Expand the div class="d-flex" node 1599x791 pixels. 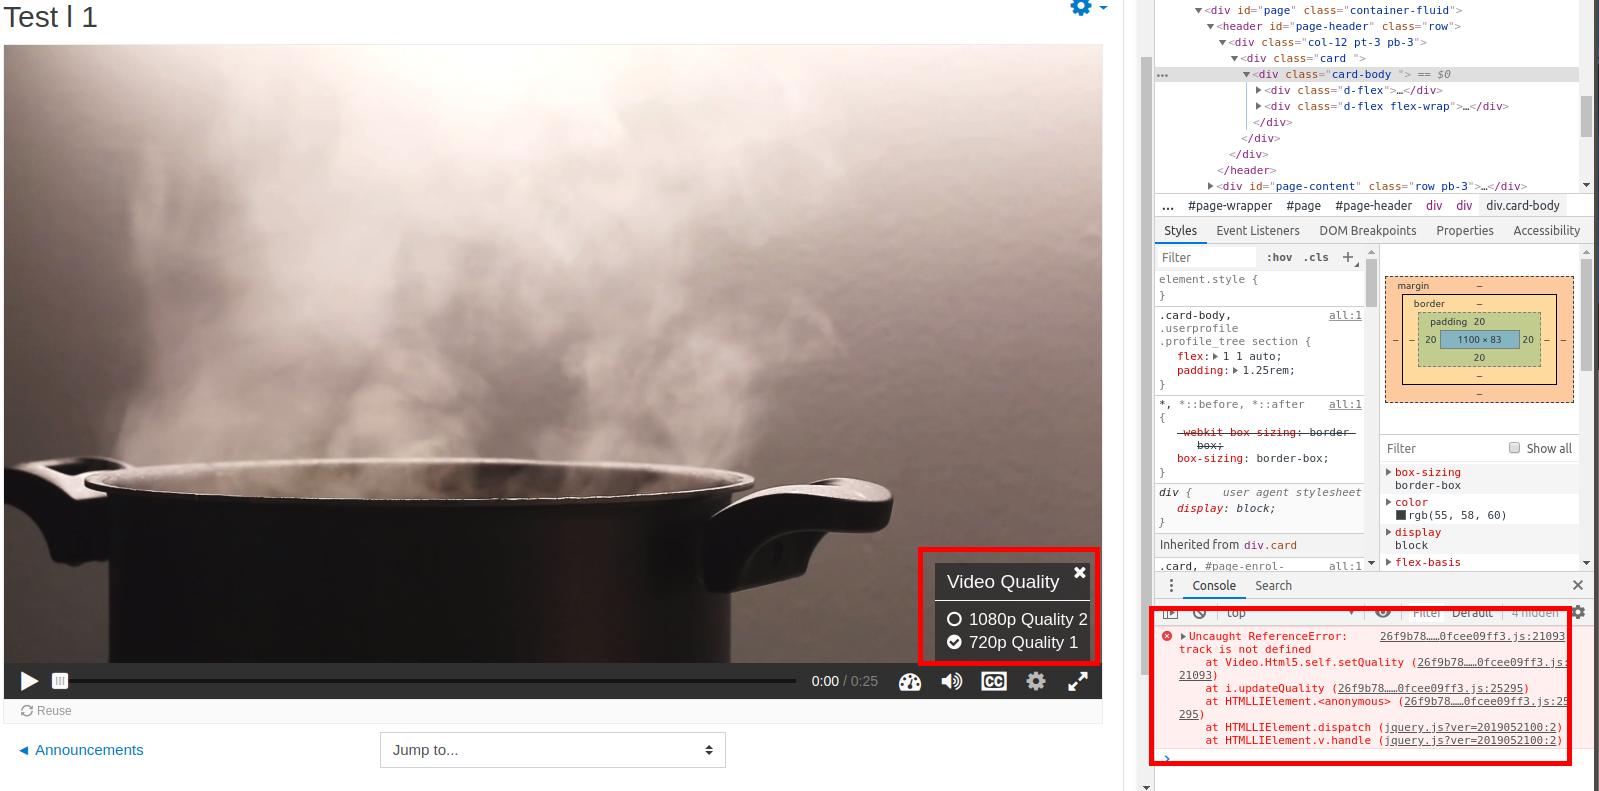point(1259,91)
